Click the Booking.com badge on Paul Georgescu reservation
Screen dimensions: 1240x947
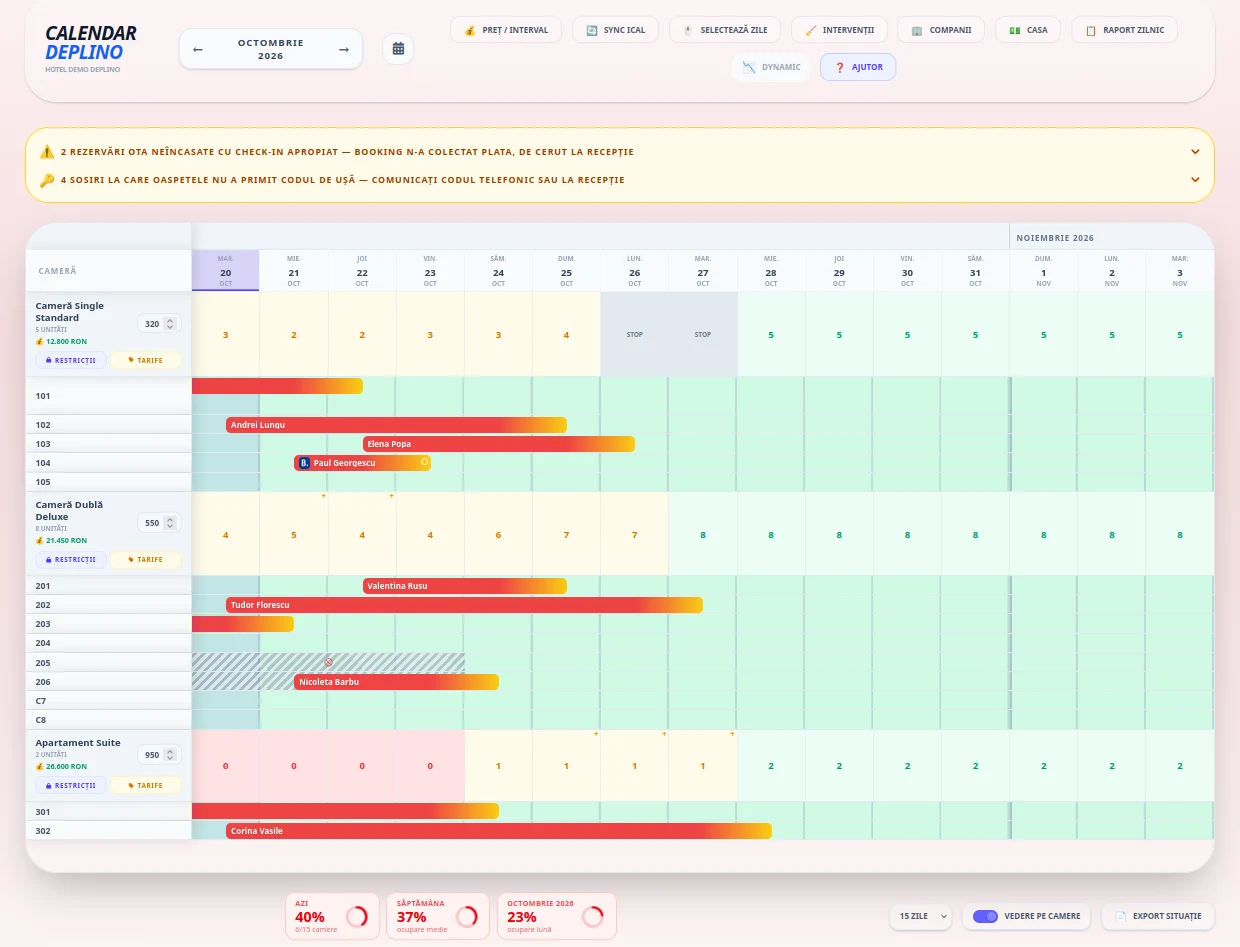[304, 463]
